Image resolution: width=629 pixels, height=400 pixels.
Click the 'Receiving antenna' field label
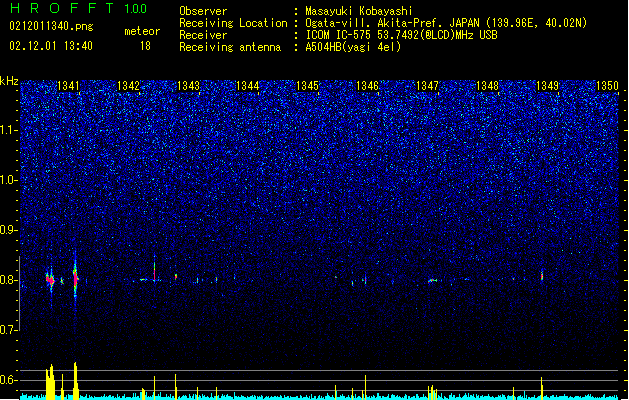230,47
